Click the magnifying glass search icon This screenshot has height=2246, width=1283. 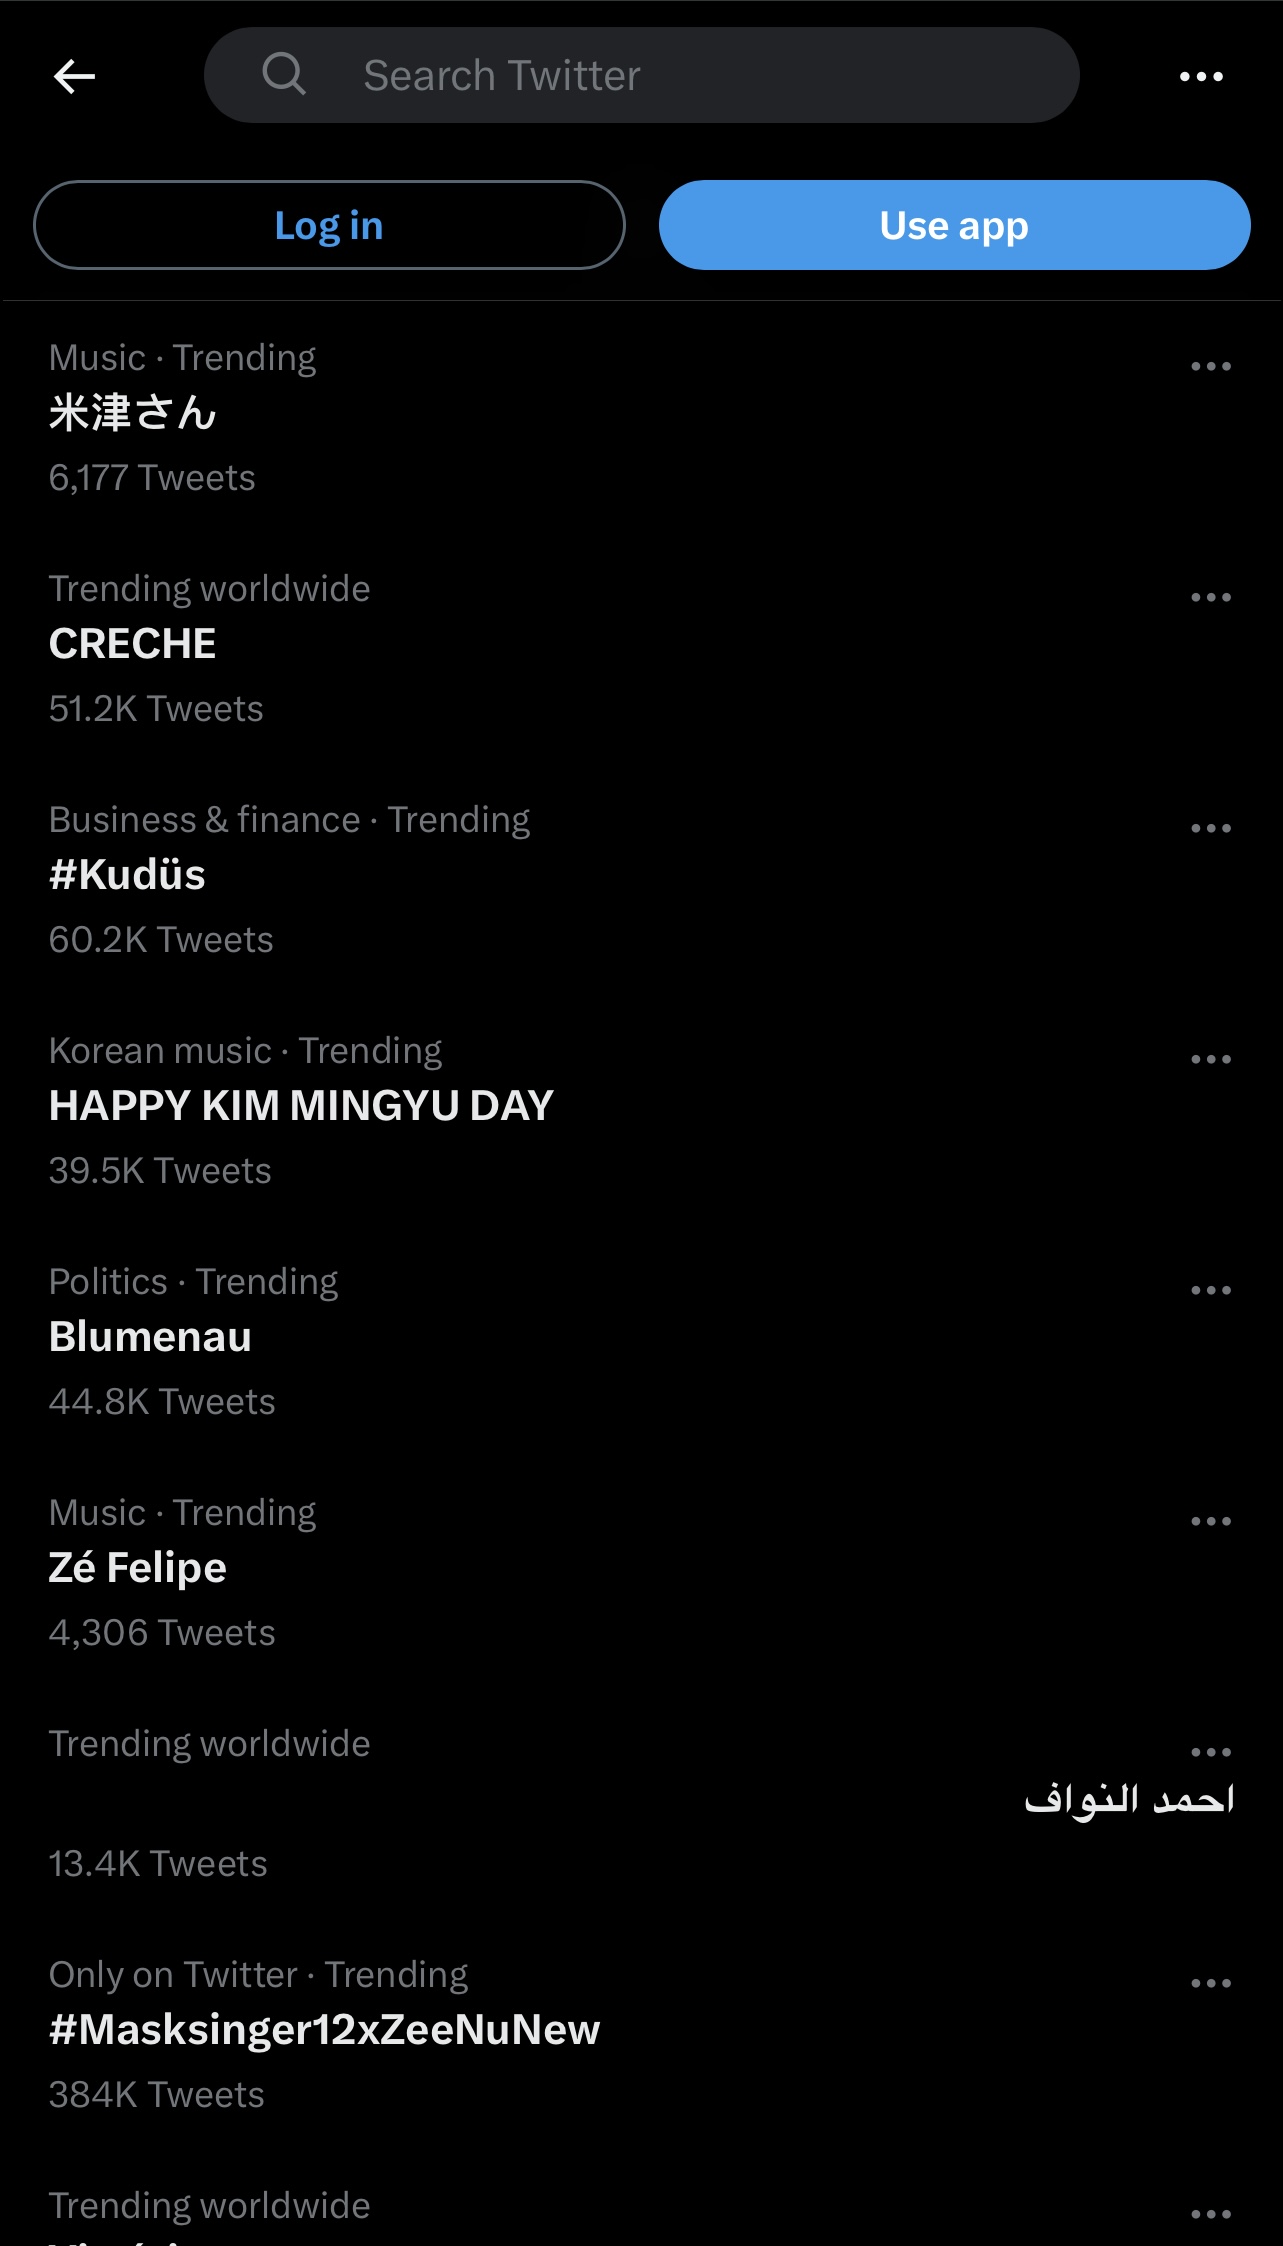coord(284,74)
